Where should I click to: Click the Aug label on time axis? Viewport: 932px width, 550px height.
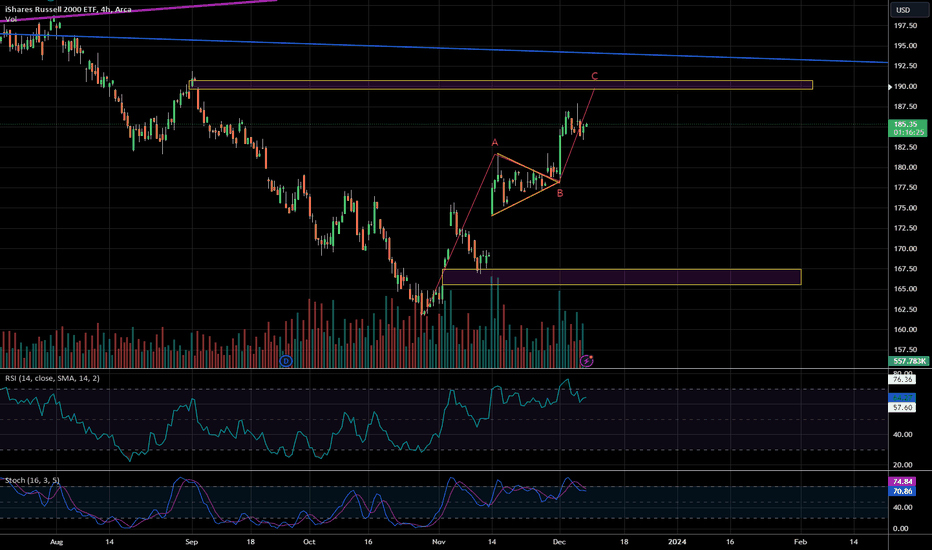pos(56,542)
